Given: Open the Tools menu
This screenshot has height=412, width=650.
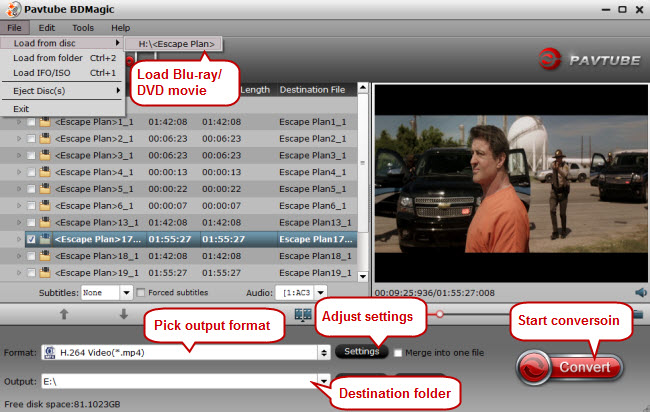Looking at the screenshot, I should 83,28.
